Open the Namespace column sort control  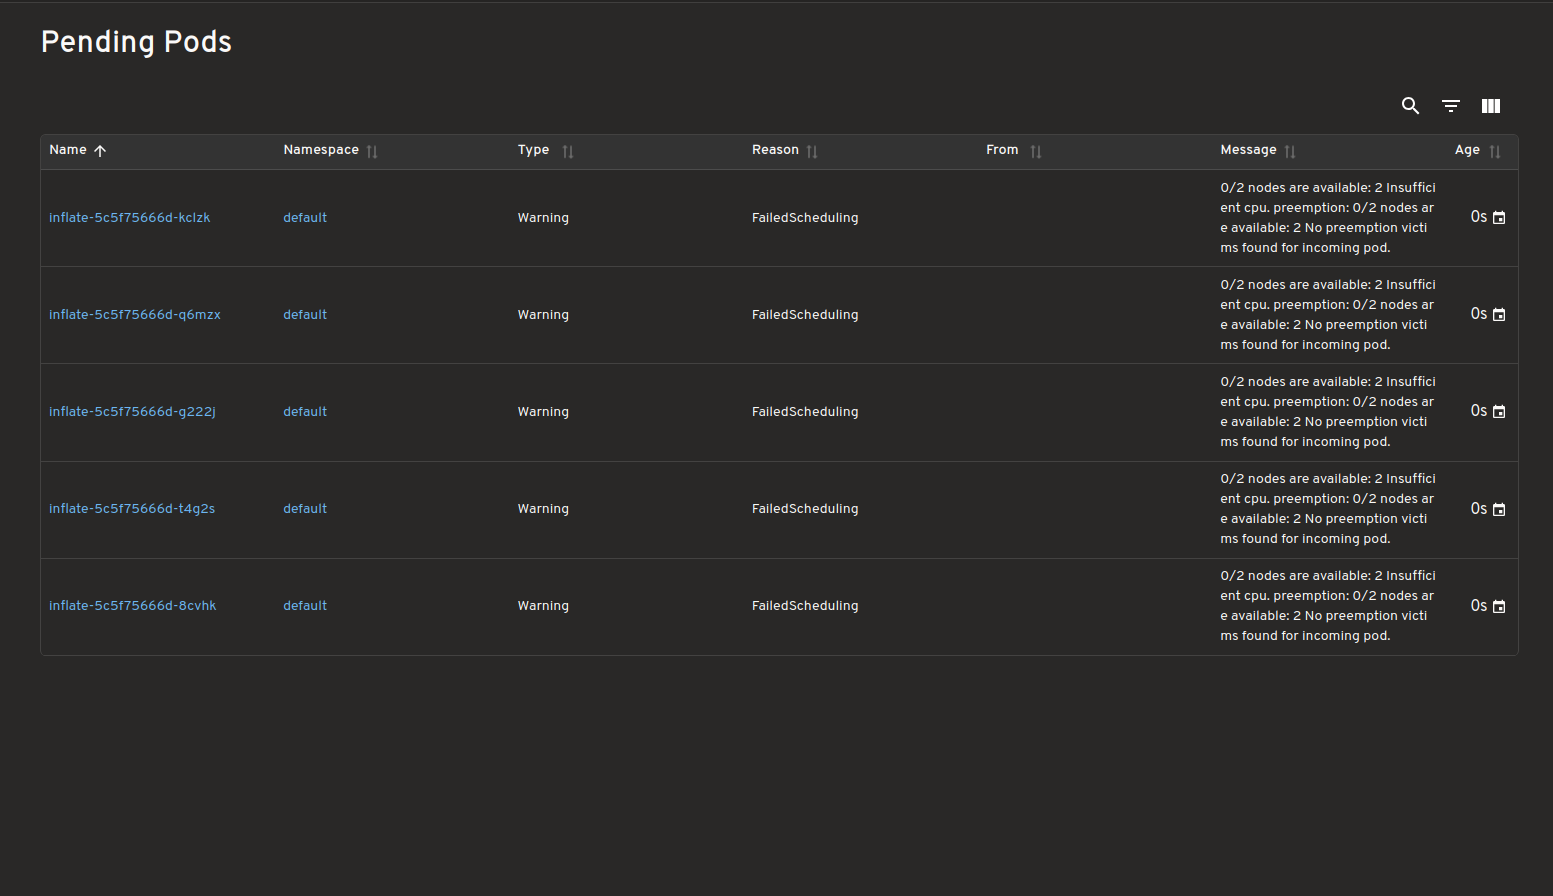371,150
